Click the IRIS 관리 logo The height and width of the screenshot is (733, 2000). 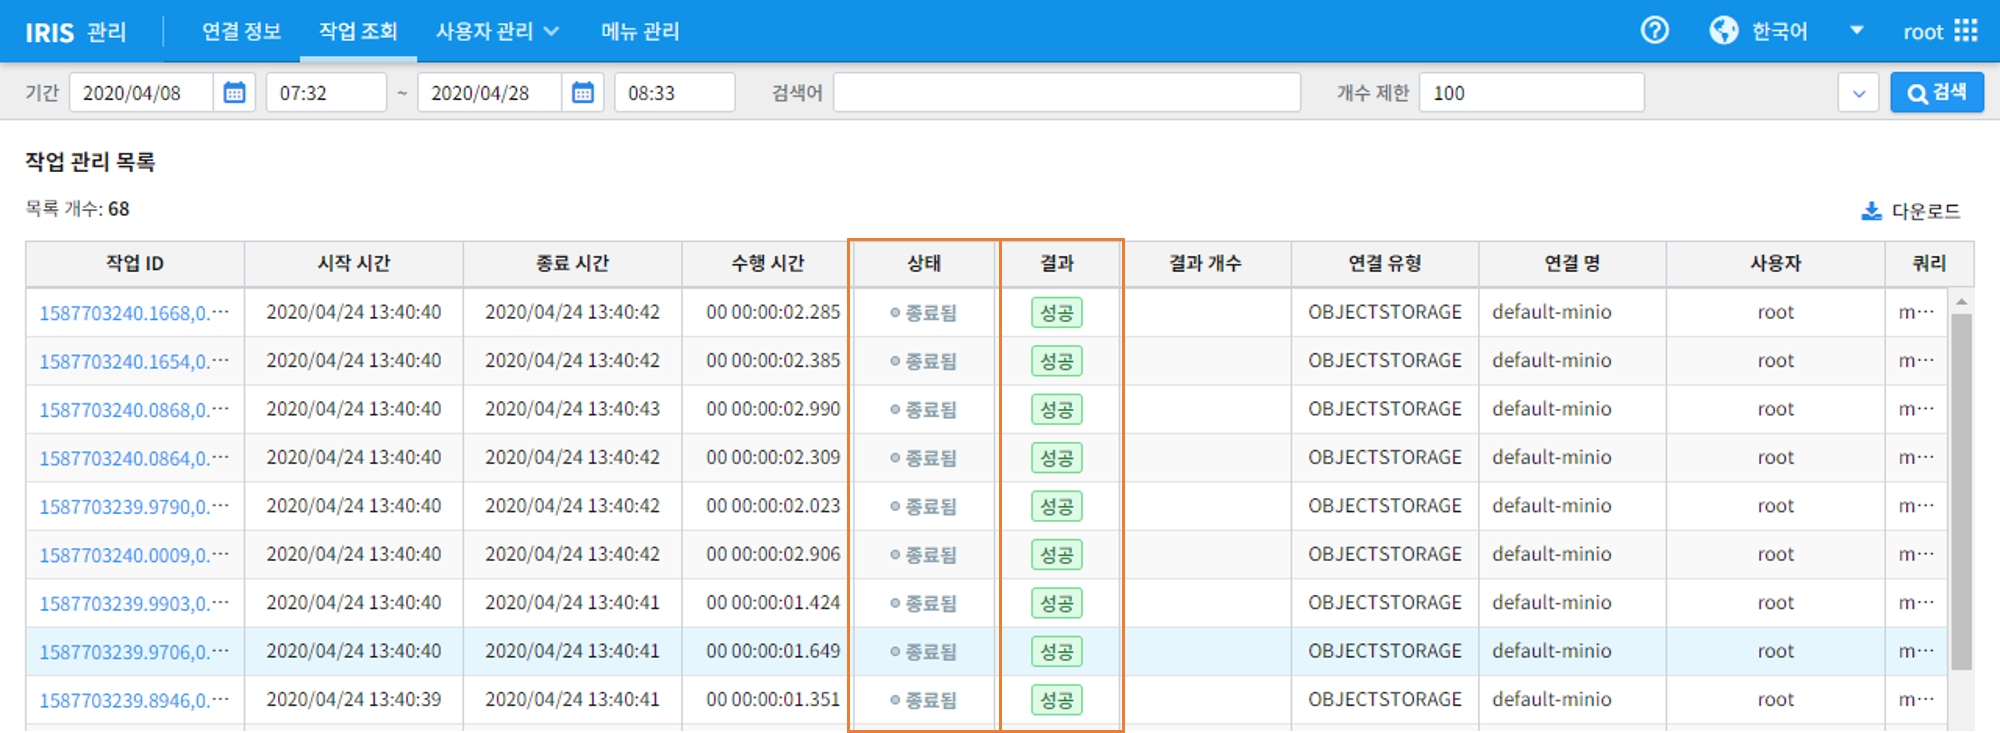coord(76,32)
